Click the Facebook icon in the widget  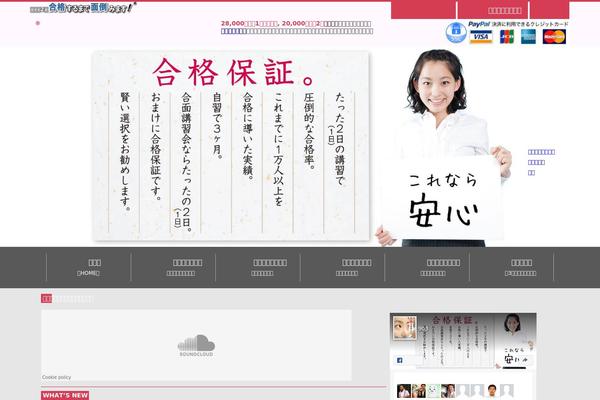click(399, 360)
